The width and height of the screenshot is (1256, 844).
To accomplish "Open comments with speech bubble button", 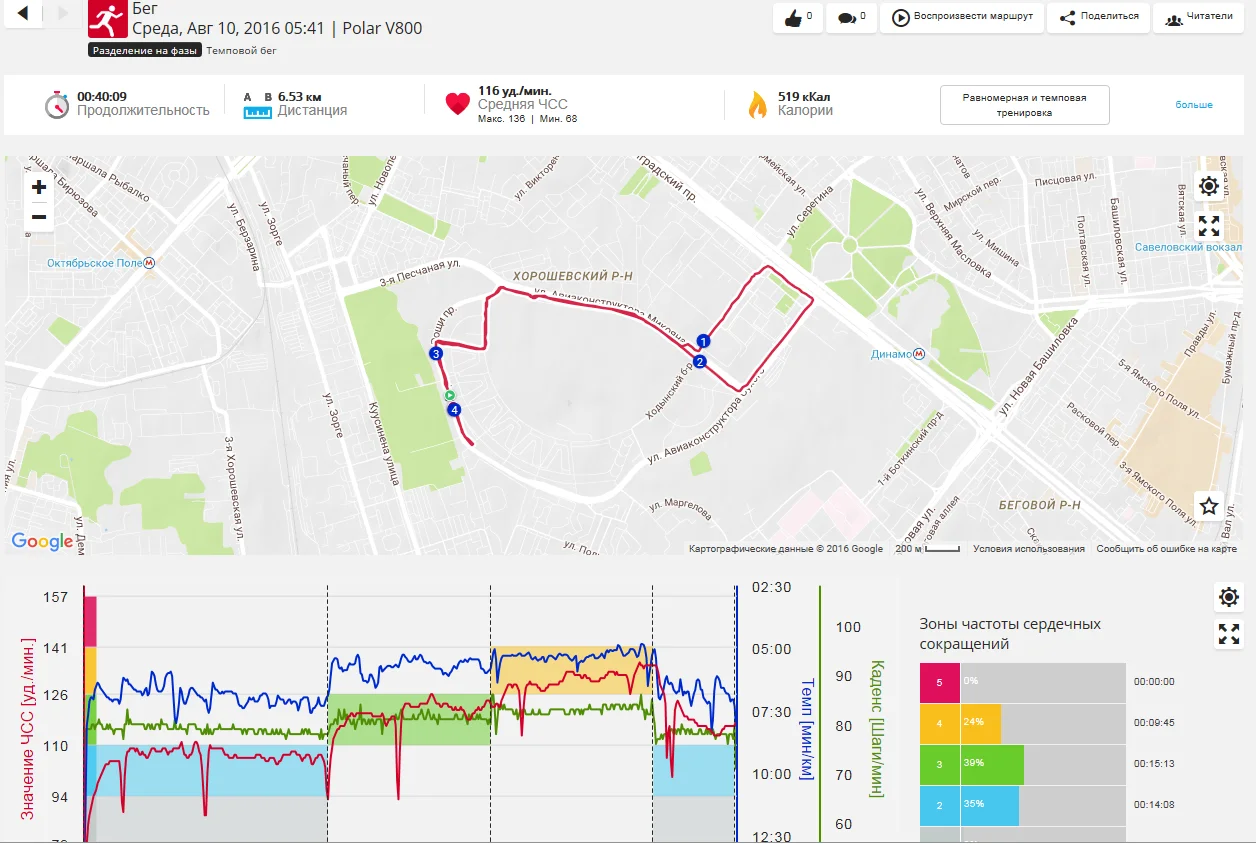I will 852,17.
